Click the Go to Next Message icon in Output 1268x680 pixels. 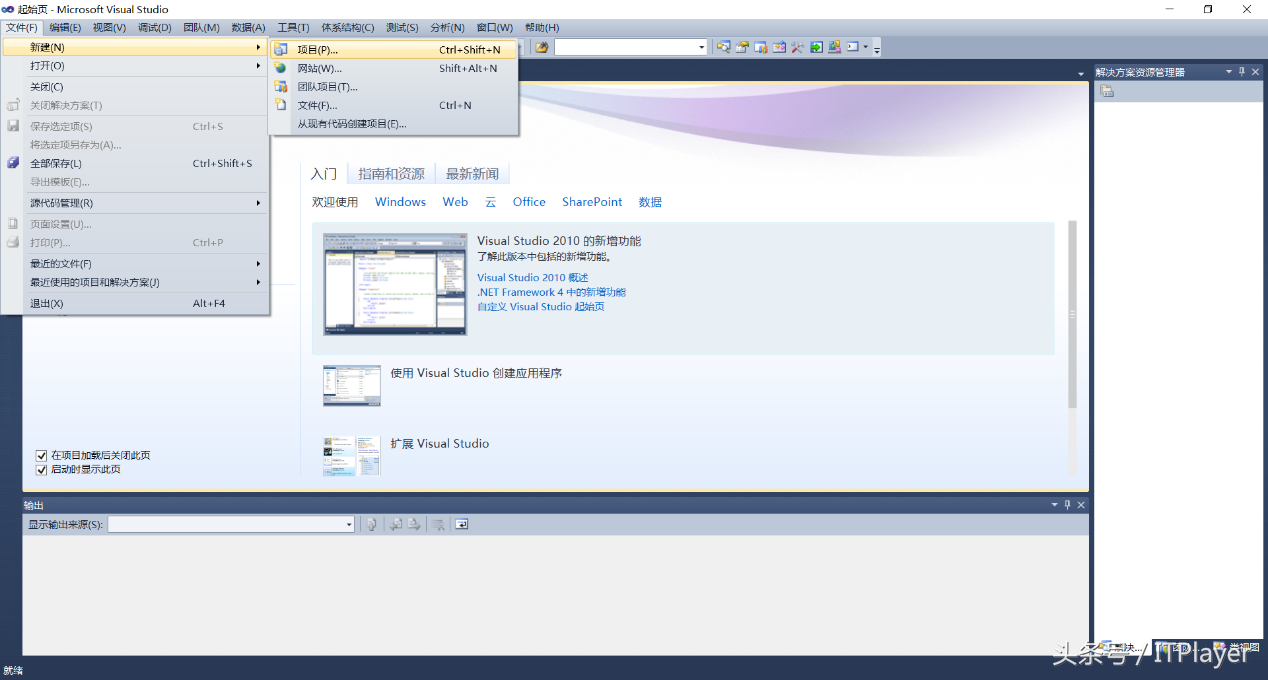[x=413, y=524]
